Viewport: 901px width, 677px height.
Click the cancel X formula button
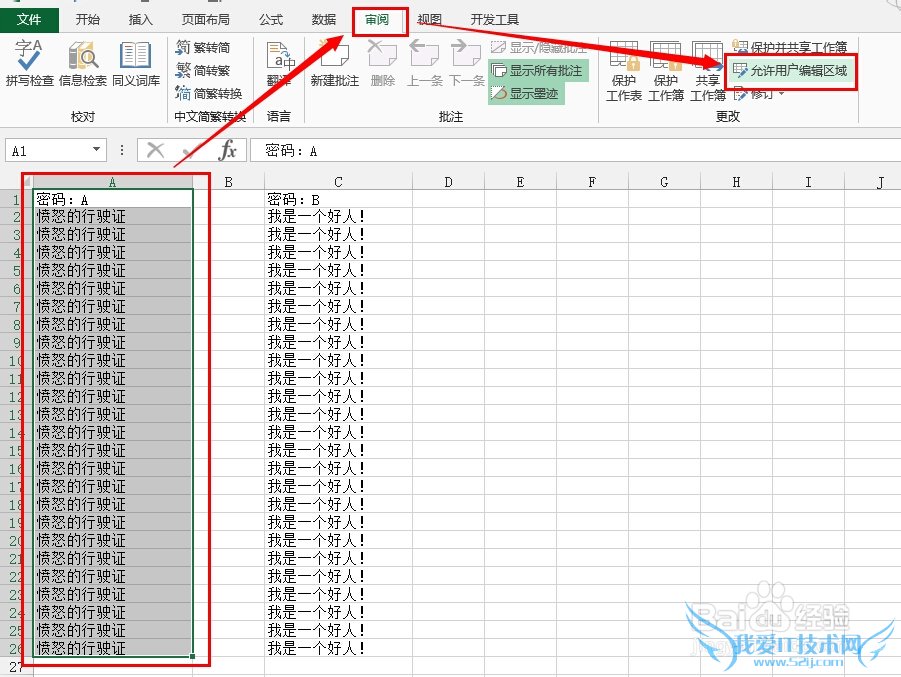pyautogui.click(x=155, y=151)
